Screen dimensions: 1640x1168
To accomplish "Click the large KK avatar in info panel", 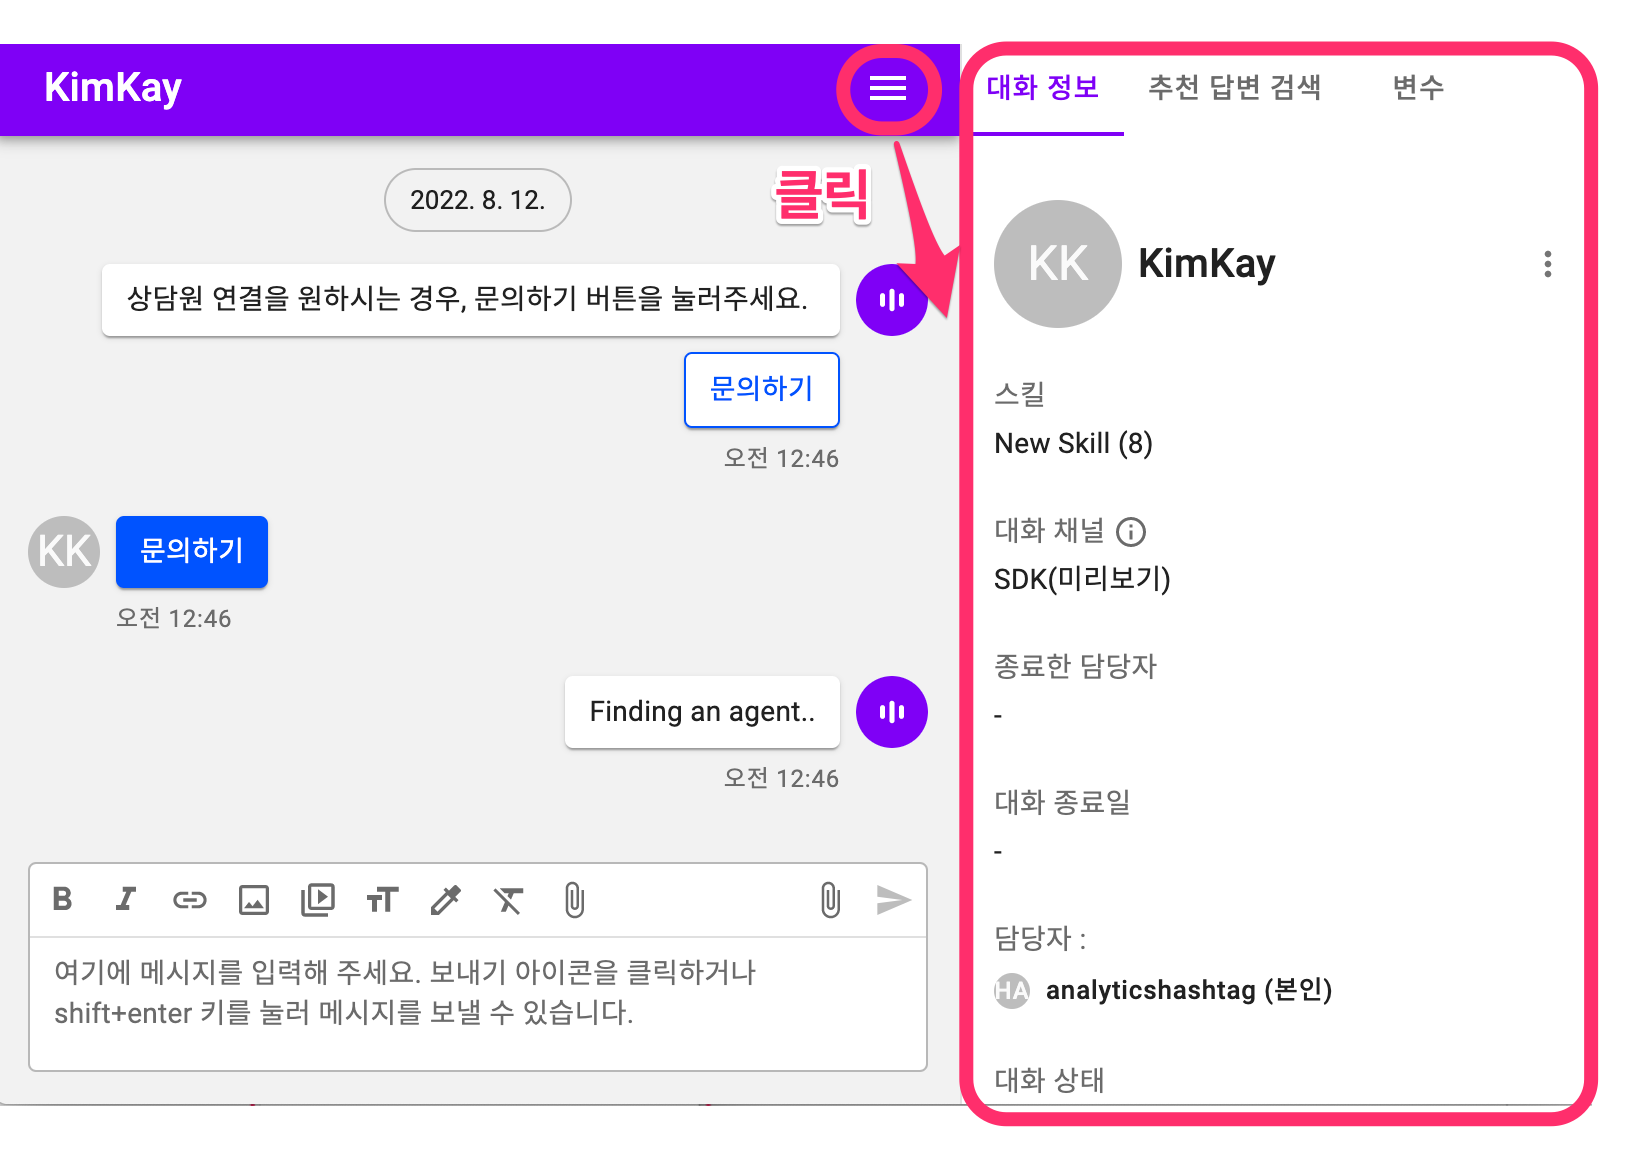I will (x=1057, y=264).
